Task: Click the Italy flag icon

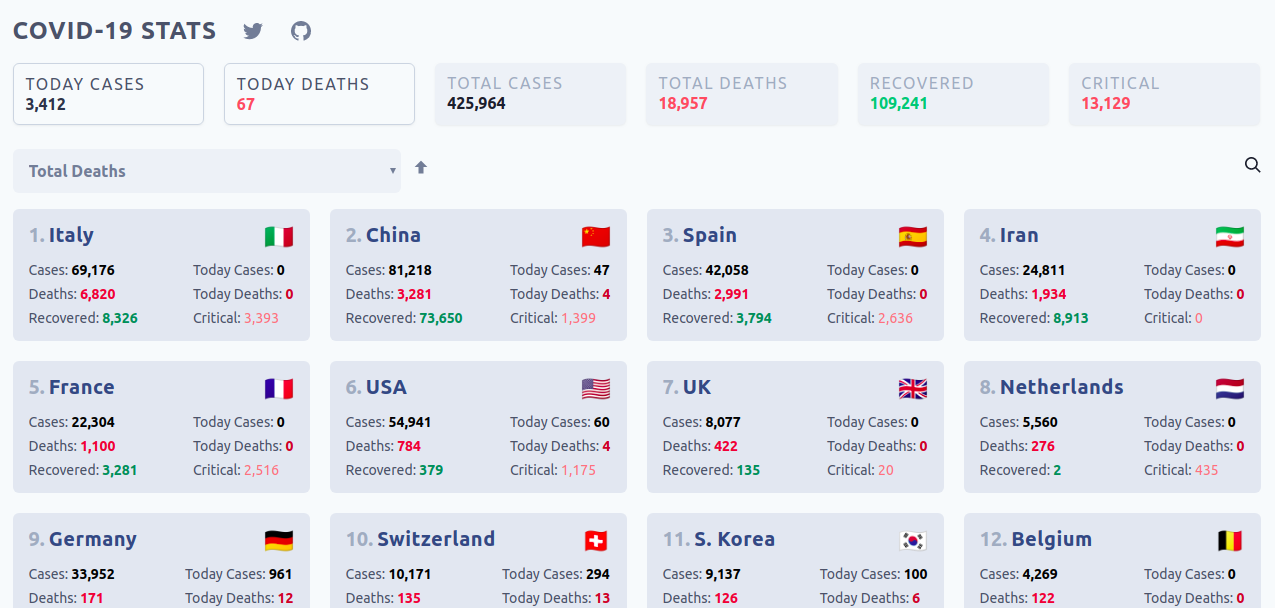Action: click(279, 237)
